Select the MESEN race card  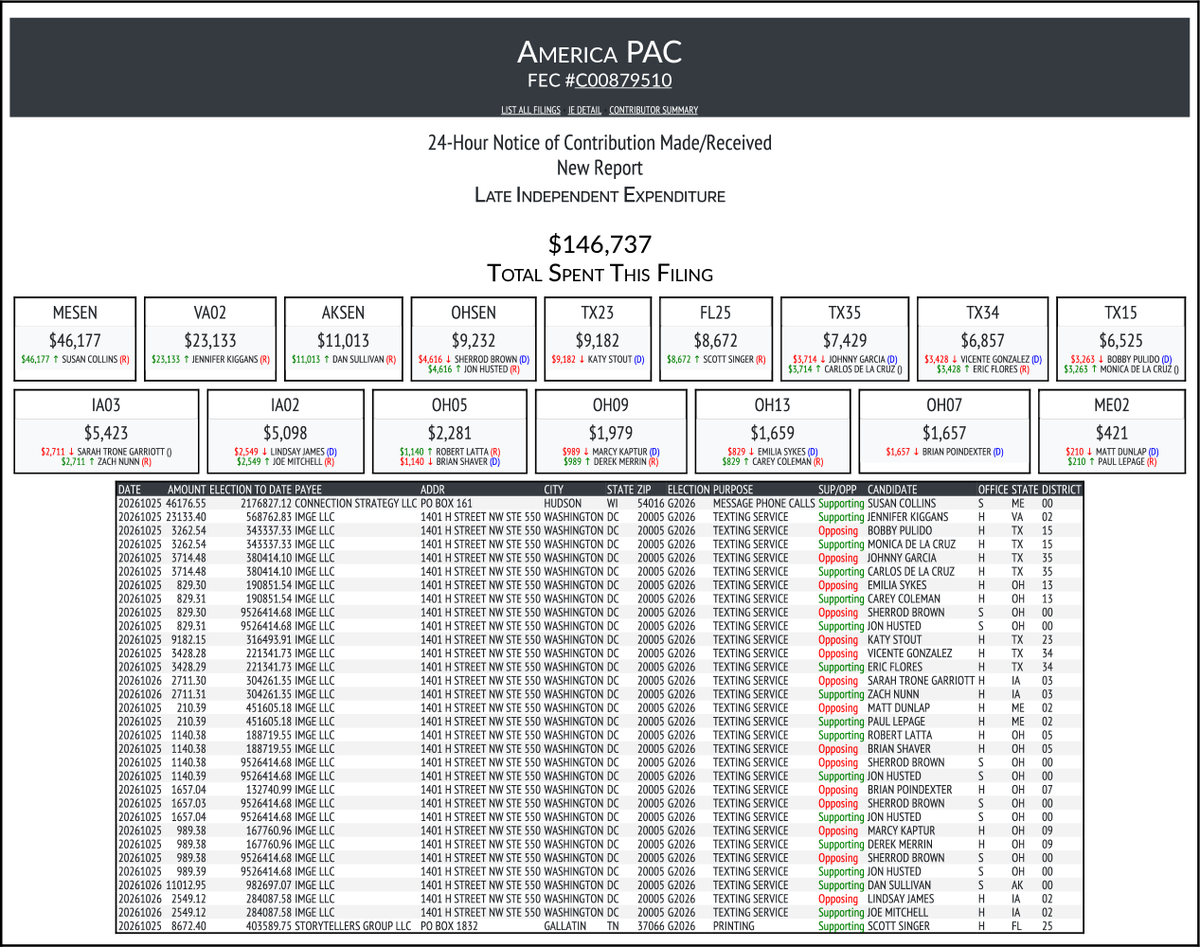pos(75,337)
